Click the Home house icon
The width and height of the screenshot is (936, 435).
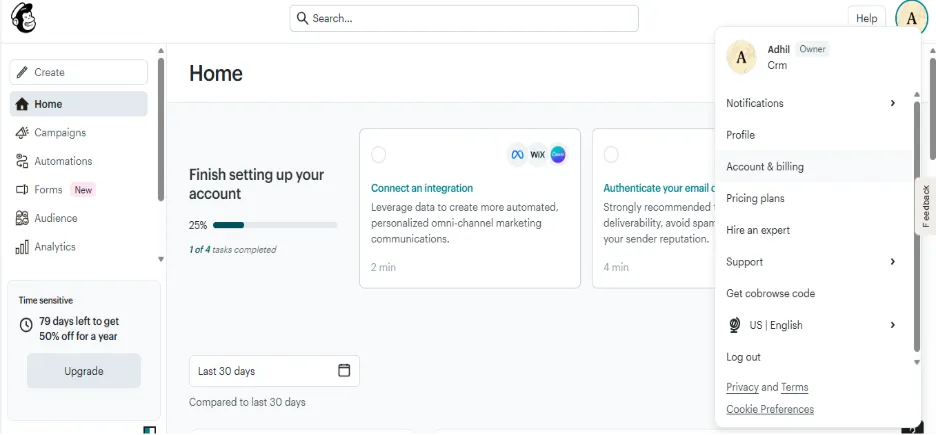[x=22, y=104]
